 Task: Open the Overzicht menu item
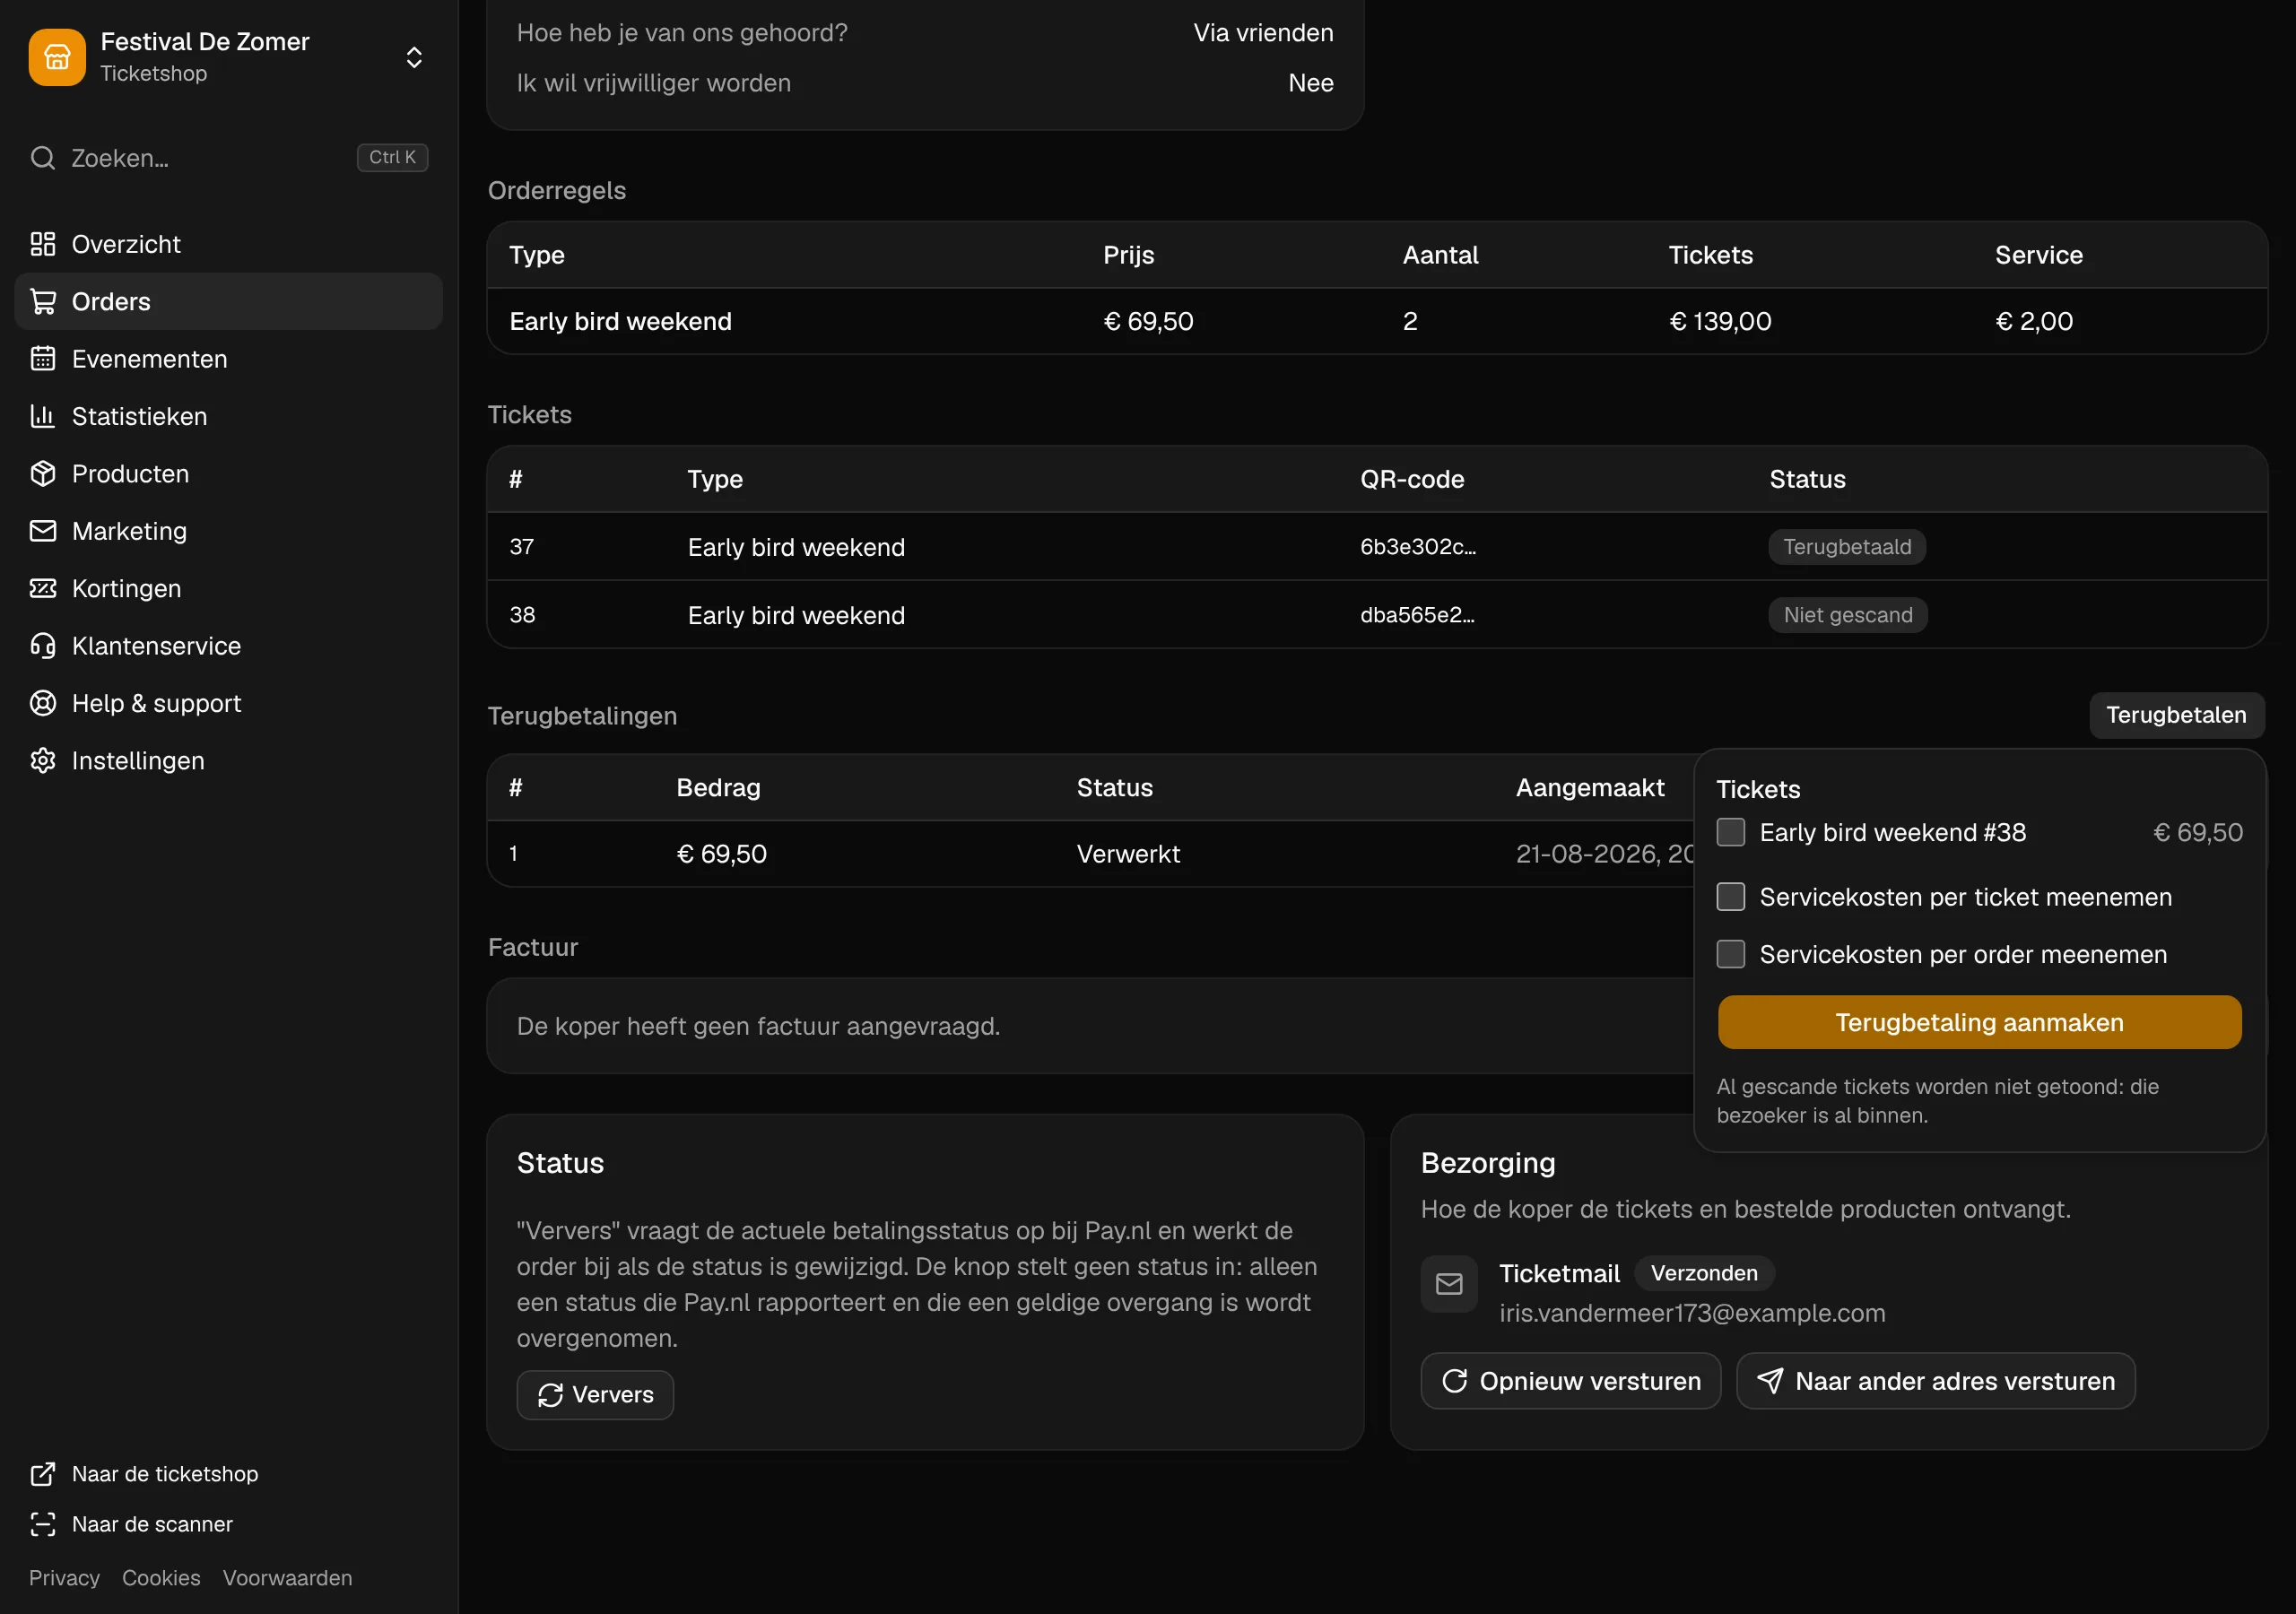click(229, 244)
